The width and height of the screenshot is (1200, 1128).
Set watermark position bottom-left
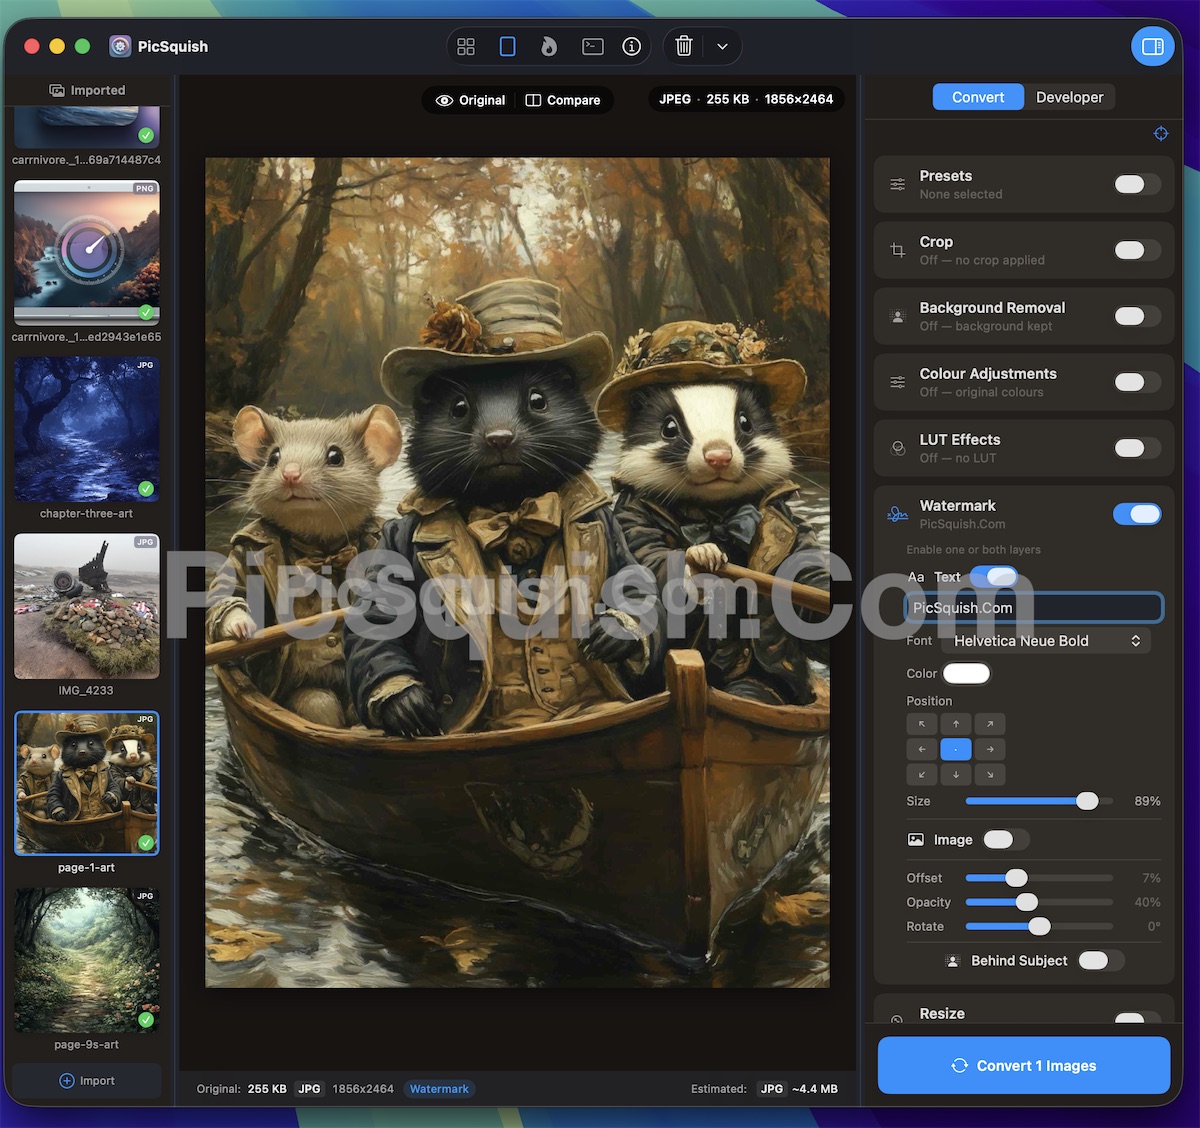click(x=922, y=774)
